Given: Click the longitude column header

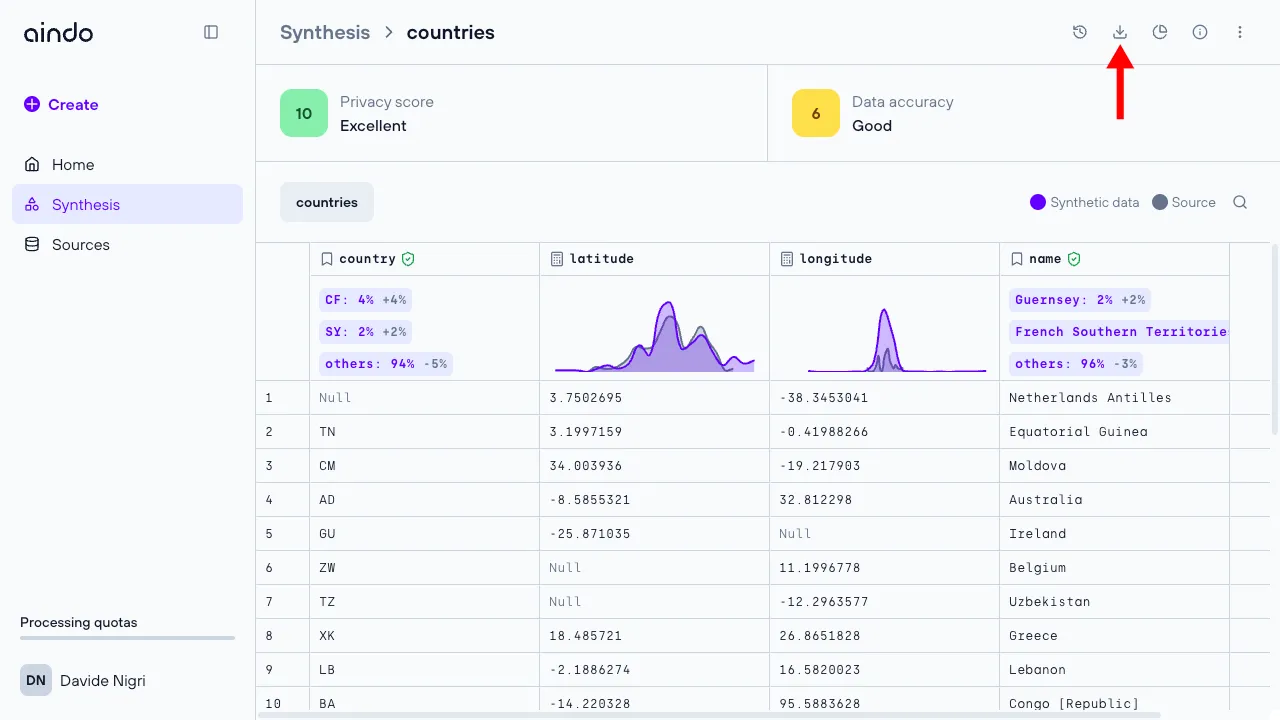Looking at the screenshot, I should (884, 259).
